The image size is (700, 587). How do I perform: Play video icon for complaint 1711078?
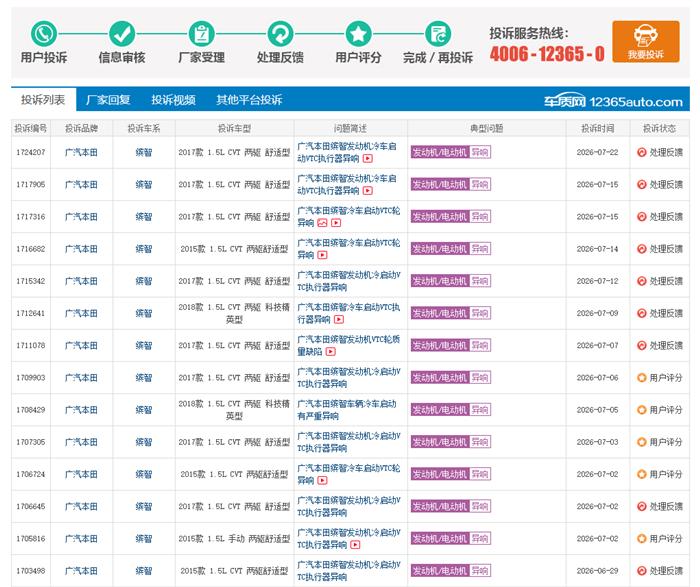click(x=330, y=352)
